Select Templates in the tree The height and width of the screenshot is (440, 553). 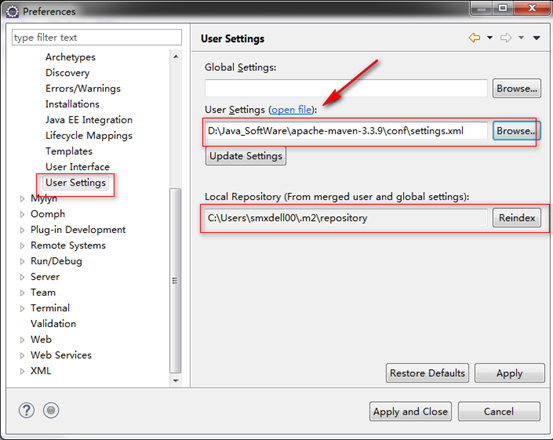(69, 151)
